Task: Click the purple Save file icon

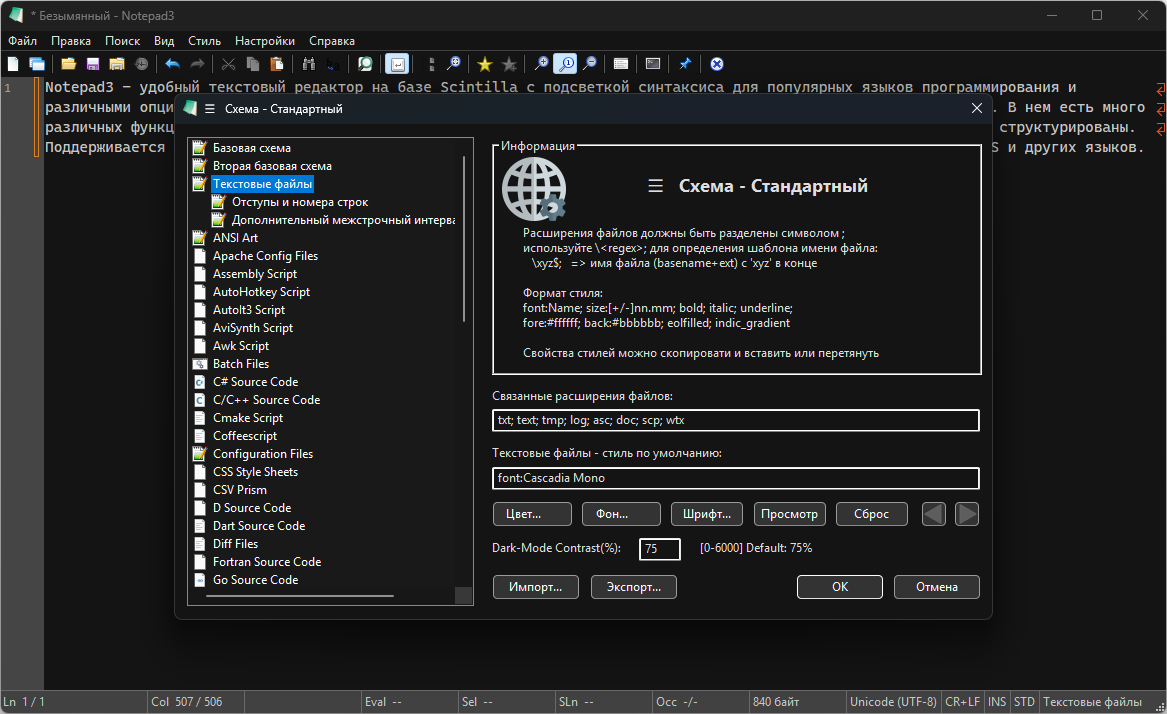Action: 93,64
